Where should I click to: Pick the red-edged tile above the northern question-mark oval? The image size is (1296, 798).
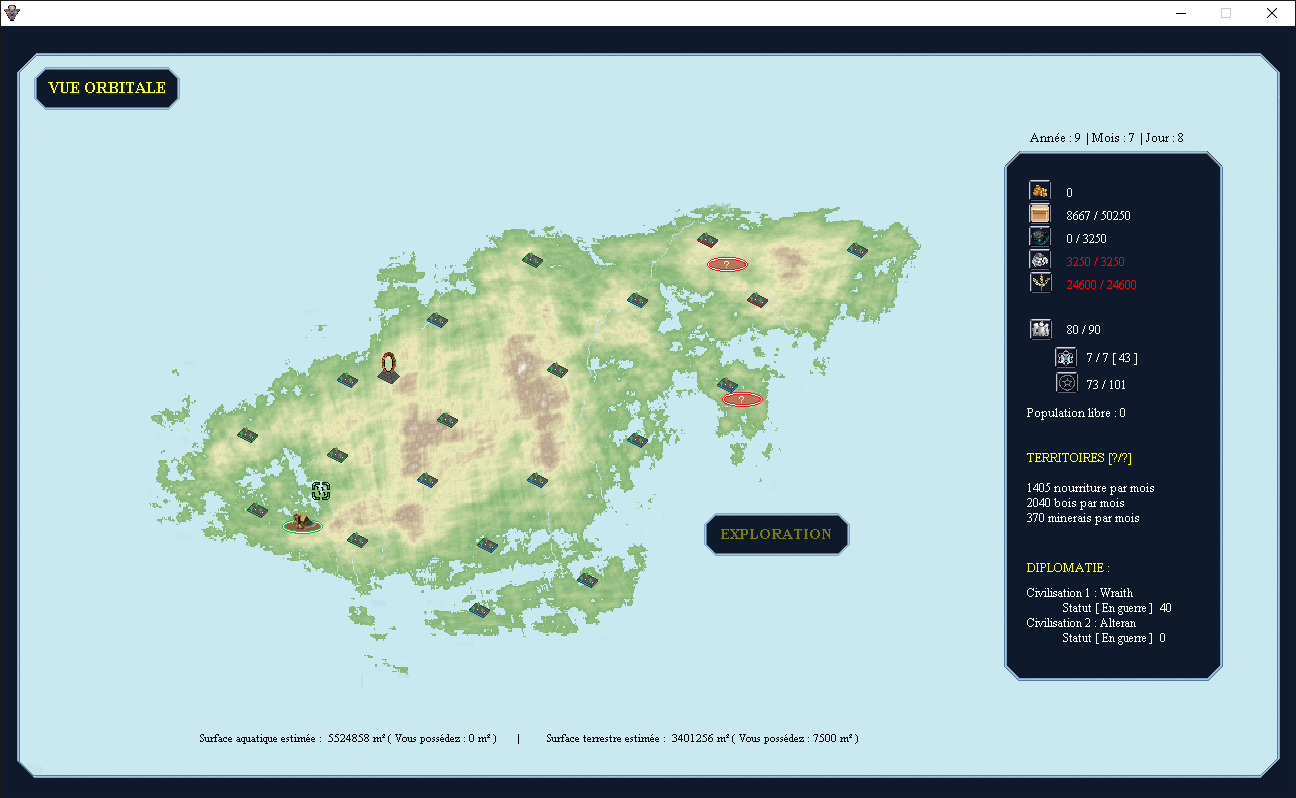coord(707,240)
